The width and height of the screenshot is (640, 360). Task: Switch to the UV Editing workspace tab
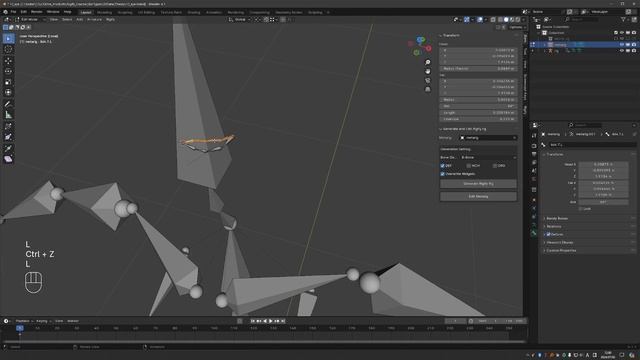pyautogui.click(x=146, y=12)
